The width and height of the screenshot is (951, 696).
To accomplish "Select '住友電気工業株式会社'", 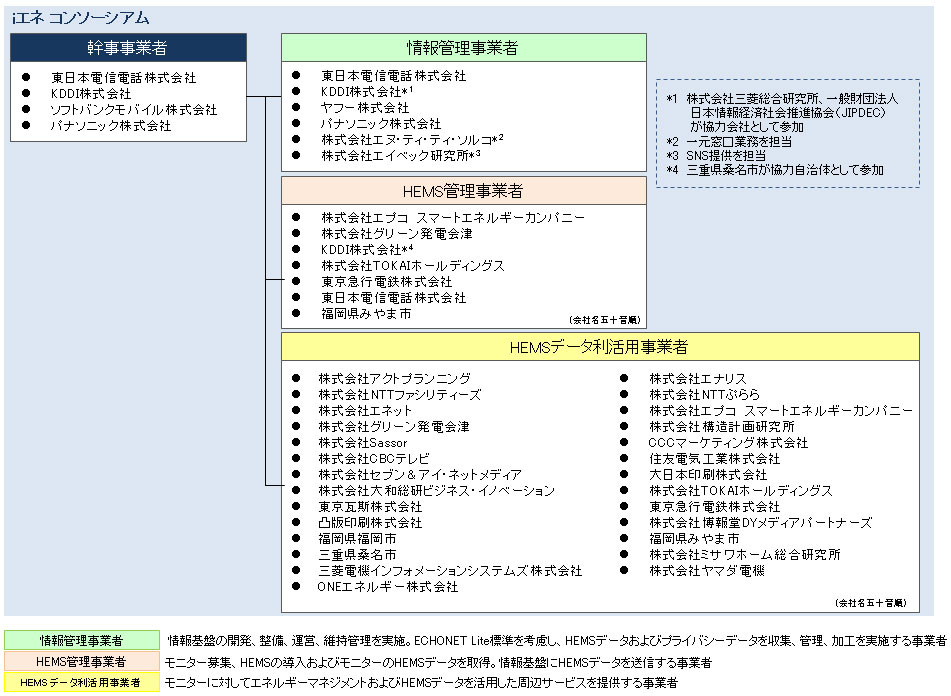I will click(x=714, y=458).
